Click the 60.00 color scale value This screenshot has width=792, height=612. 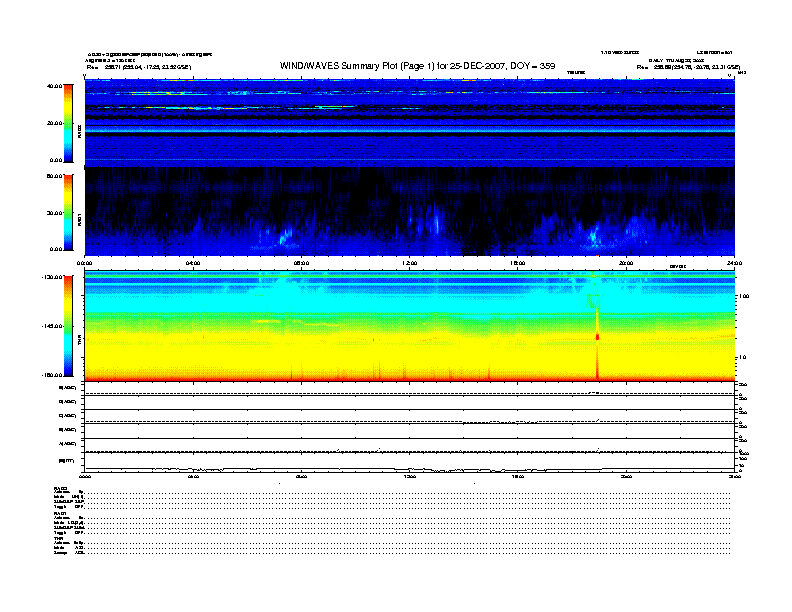(x=54, y=176)
